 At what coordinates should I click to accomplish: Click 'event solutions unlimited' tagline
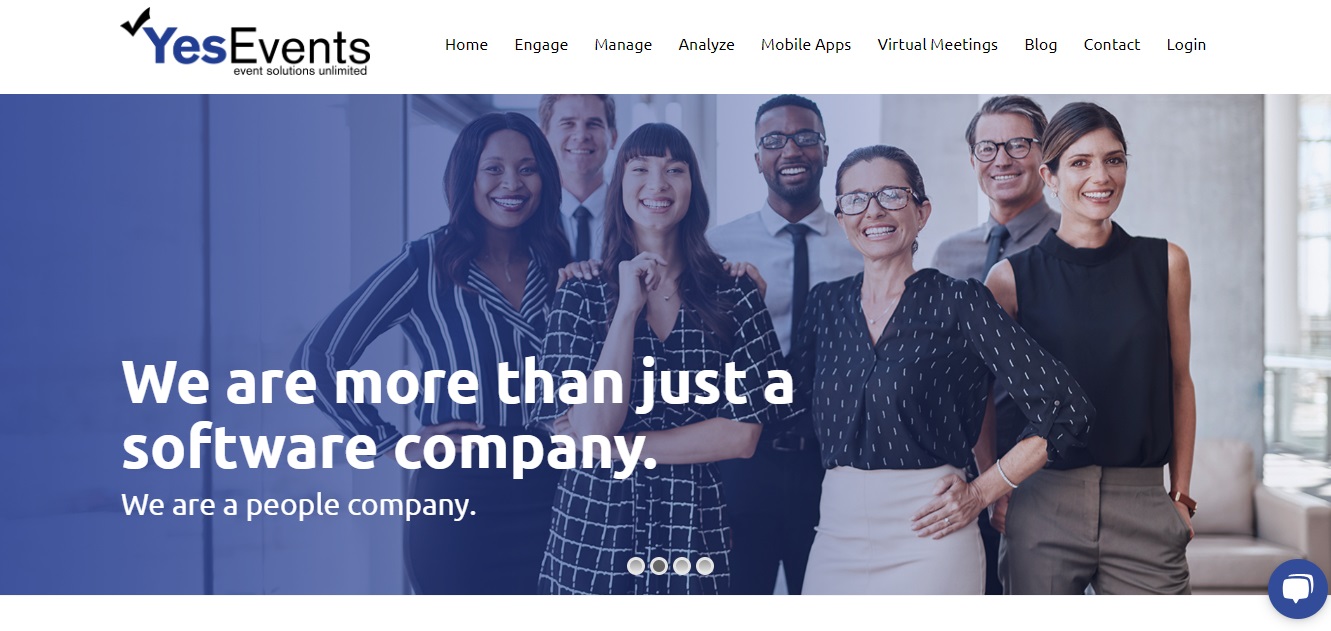click(x=301, y=71)
